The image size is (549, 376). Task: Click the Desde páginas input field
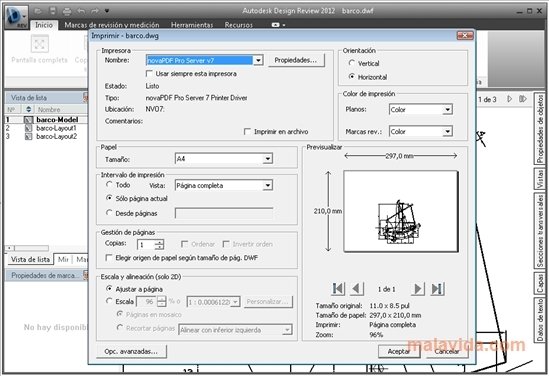[x=224, y=213]
